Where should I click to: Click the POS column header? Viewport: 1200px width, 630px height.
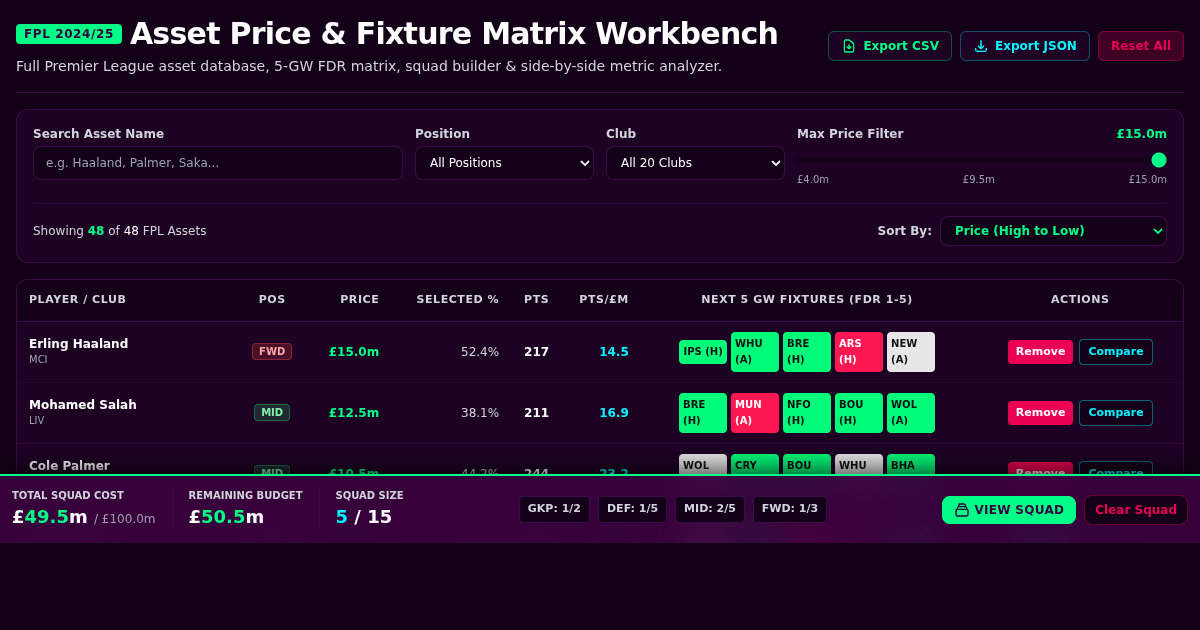coord(272,299)
